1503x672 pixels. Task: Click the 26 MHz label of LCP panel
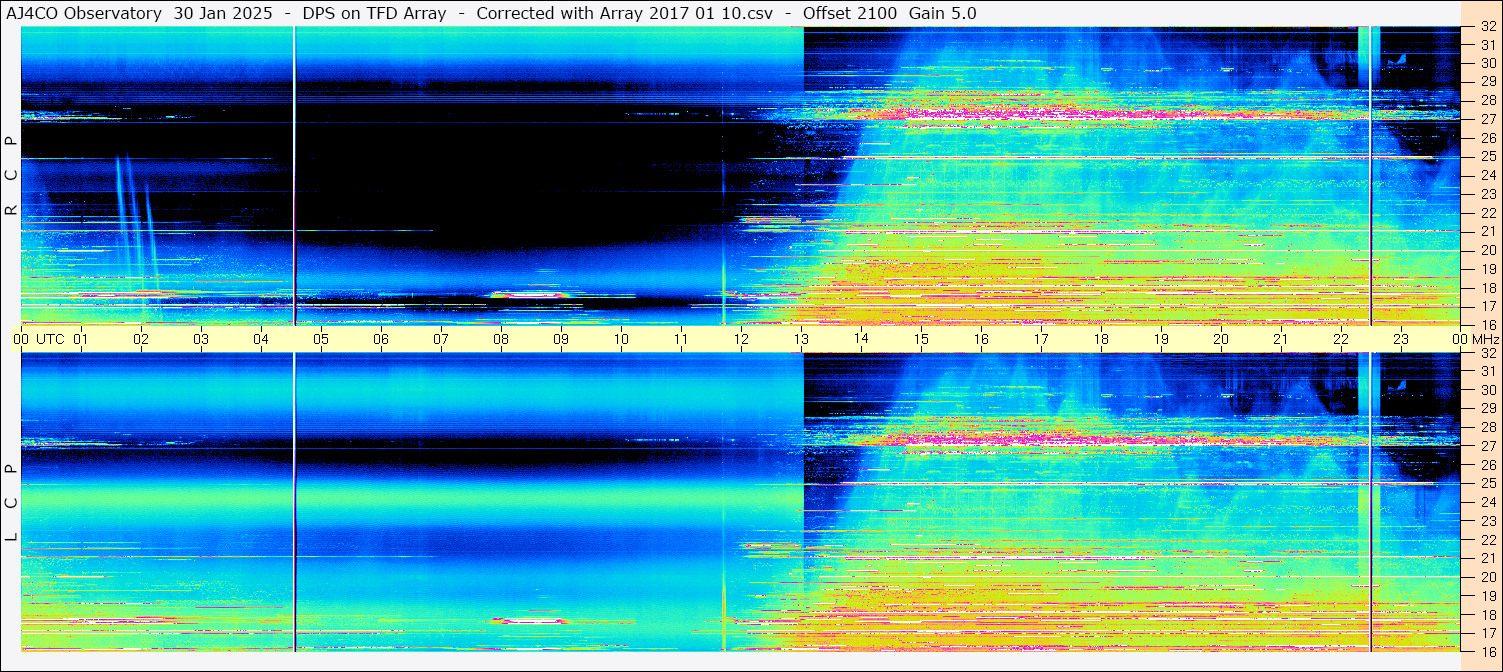tap(1488, 464)
